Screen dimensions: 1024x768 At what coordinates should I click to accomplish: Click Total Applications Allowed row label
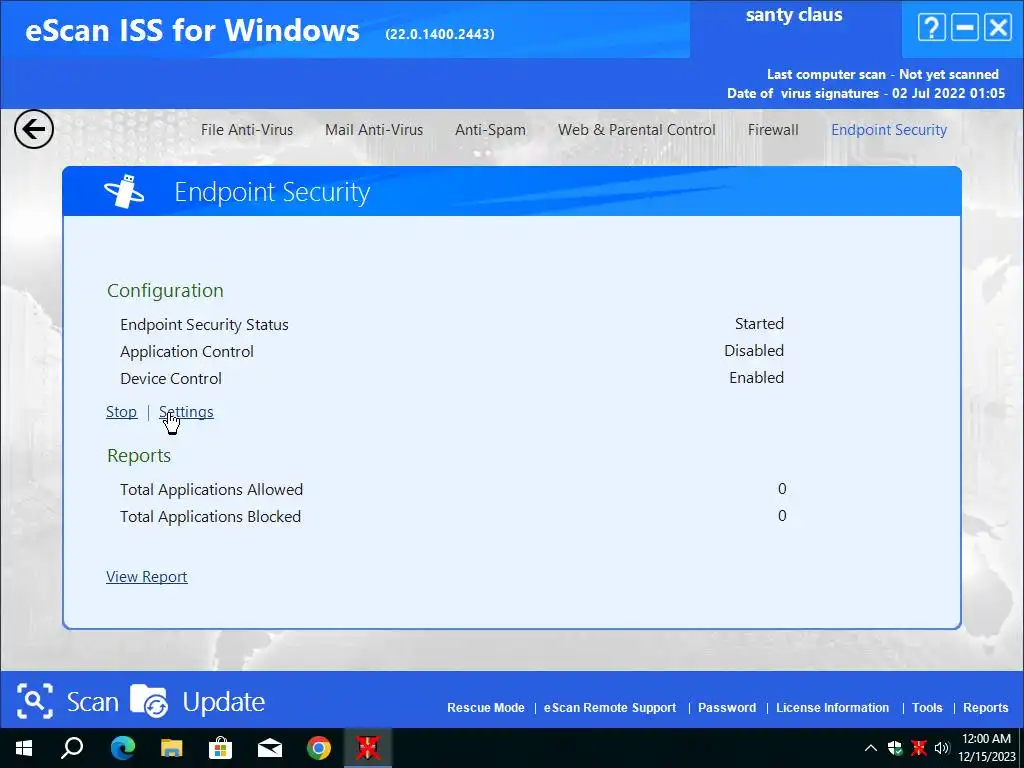(x=212, y=490)
